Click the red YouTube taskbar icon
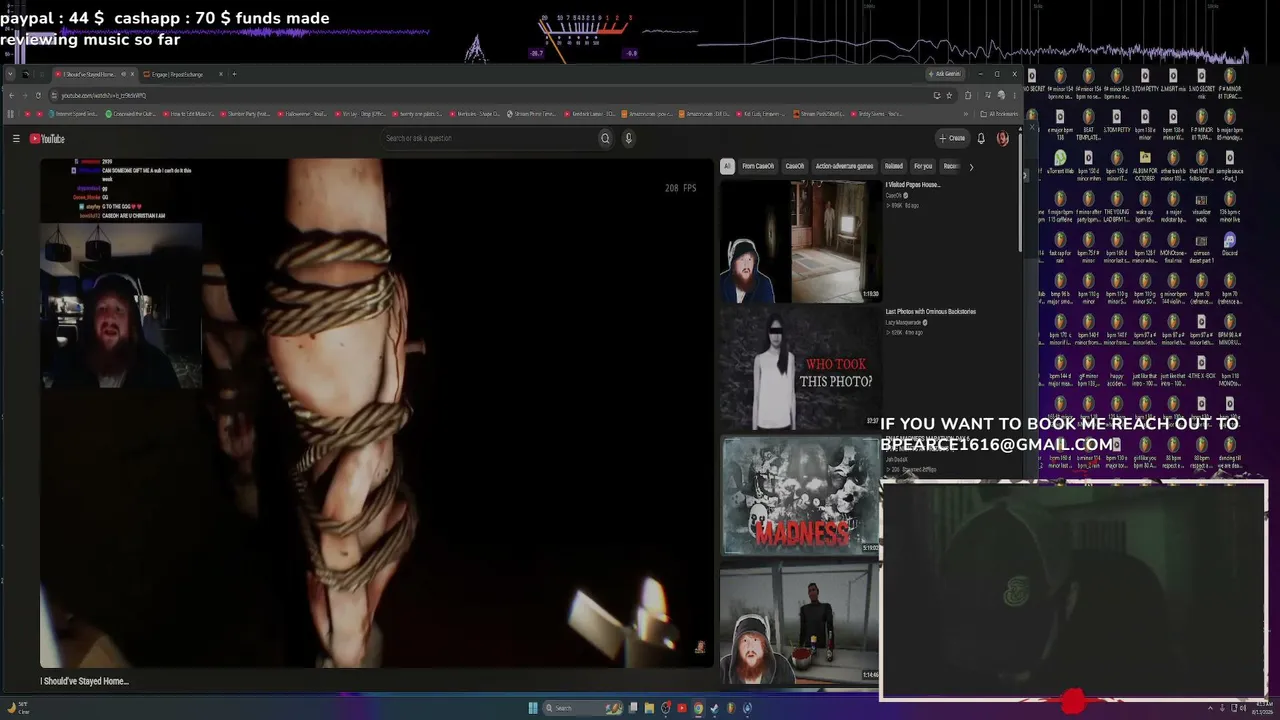Screen dimensions: 1280x720 click(x=682, y=708)
